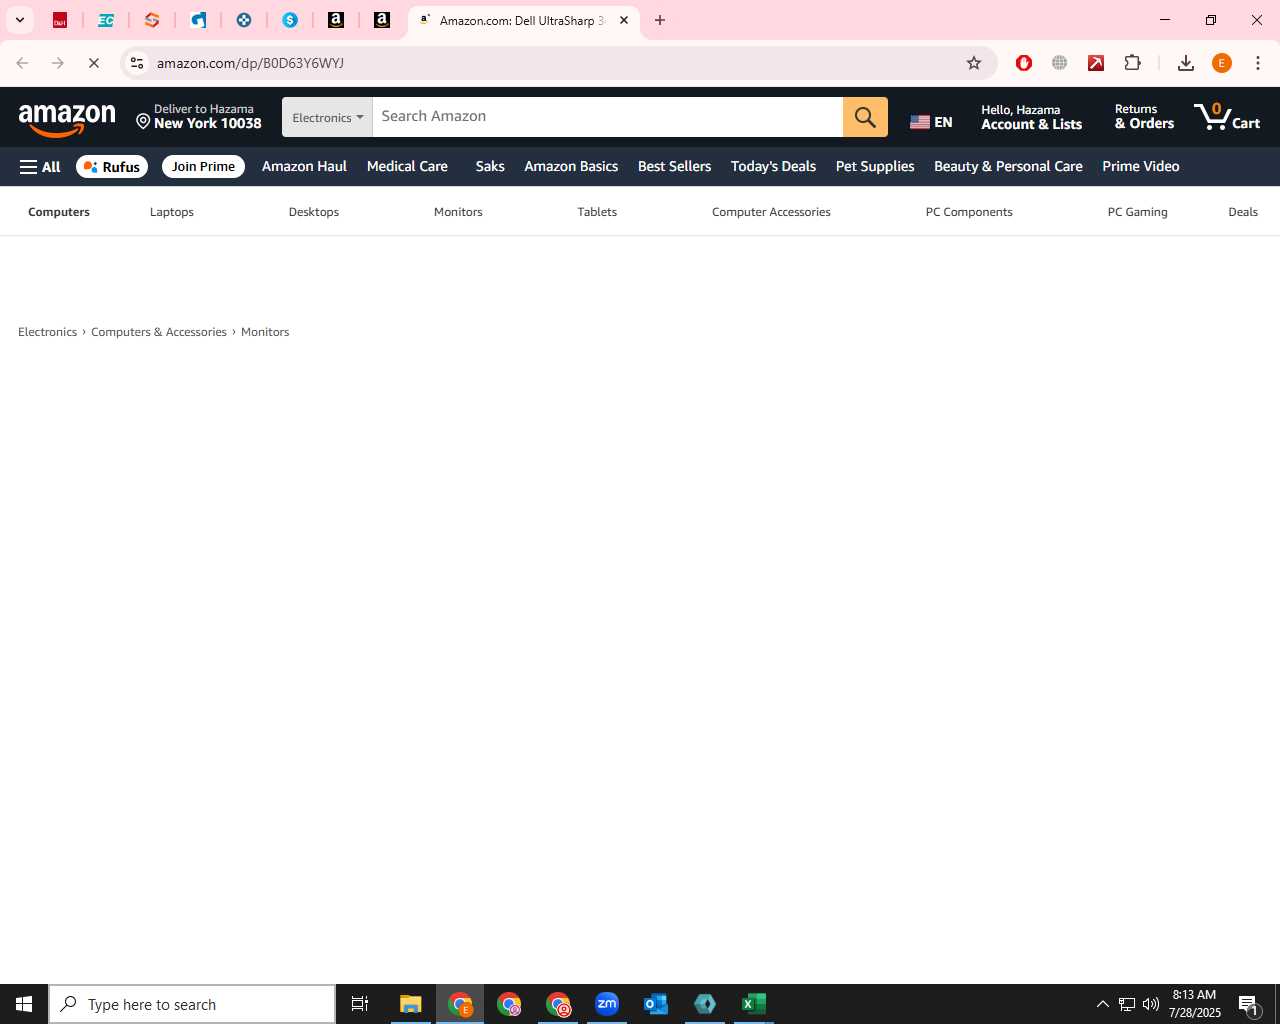Stop loading the page

(x=93, y=63)
